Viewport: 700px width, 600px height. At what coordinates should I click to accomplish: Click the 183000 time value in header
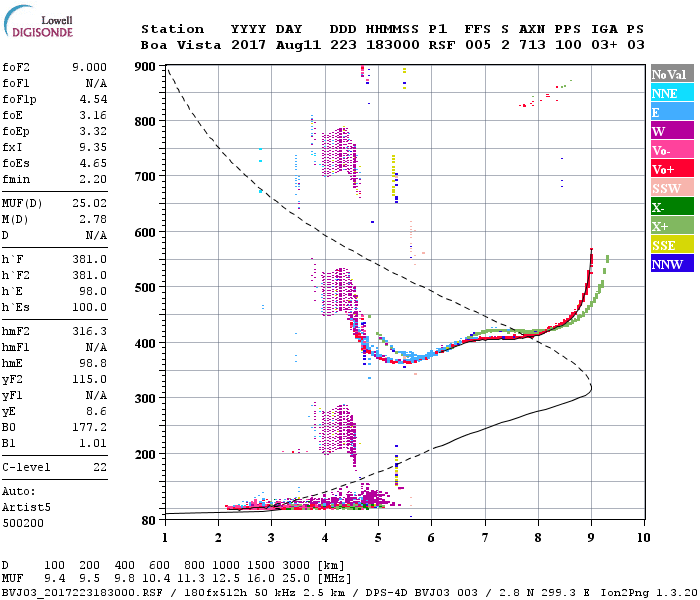(392, 45)
